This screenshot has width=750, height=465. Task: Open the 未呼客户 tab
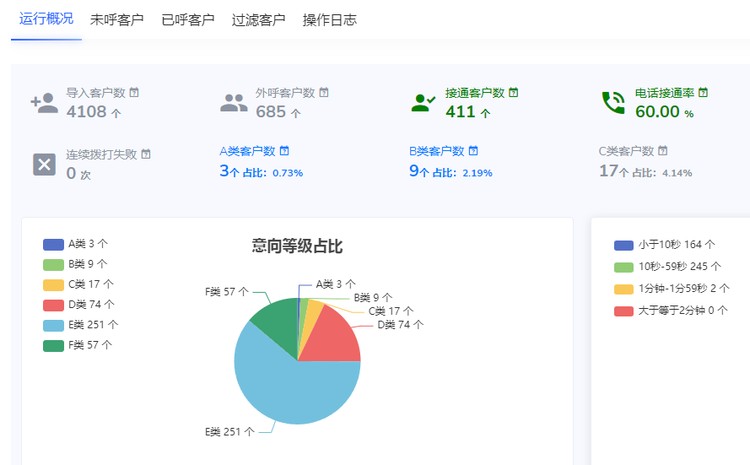(x=117, y=20)
